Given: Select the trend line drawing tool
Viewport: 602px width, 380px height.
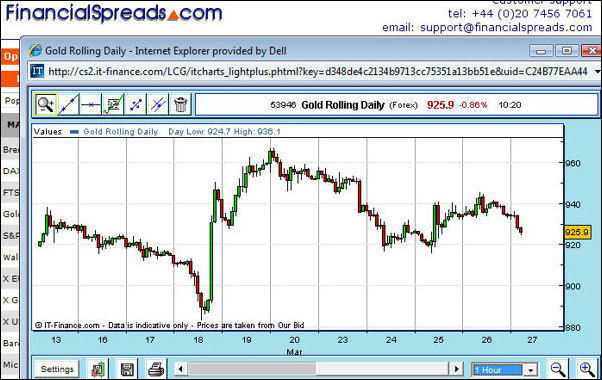Looking at the screenshot, I should point(68,104).
